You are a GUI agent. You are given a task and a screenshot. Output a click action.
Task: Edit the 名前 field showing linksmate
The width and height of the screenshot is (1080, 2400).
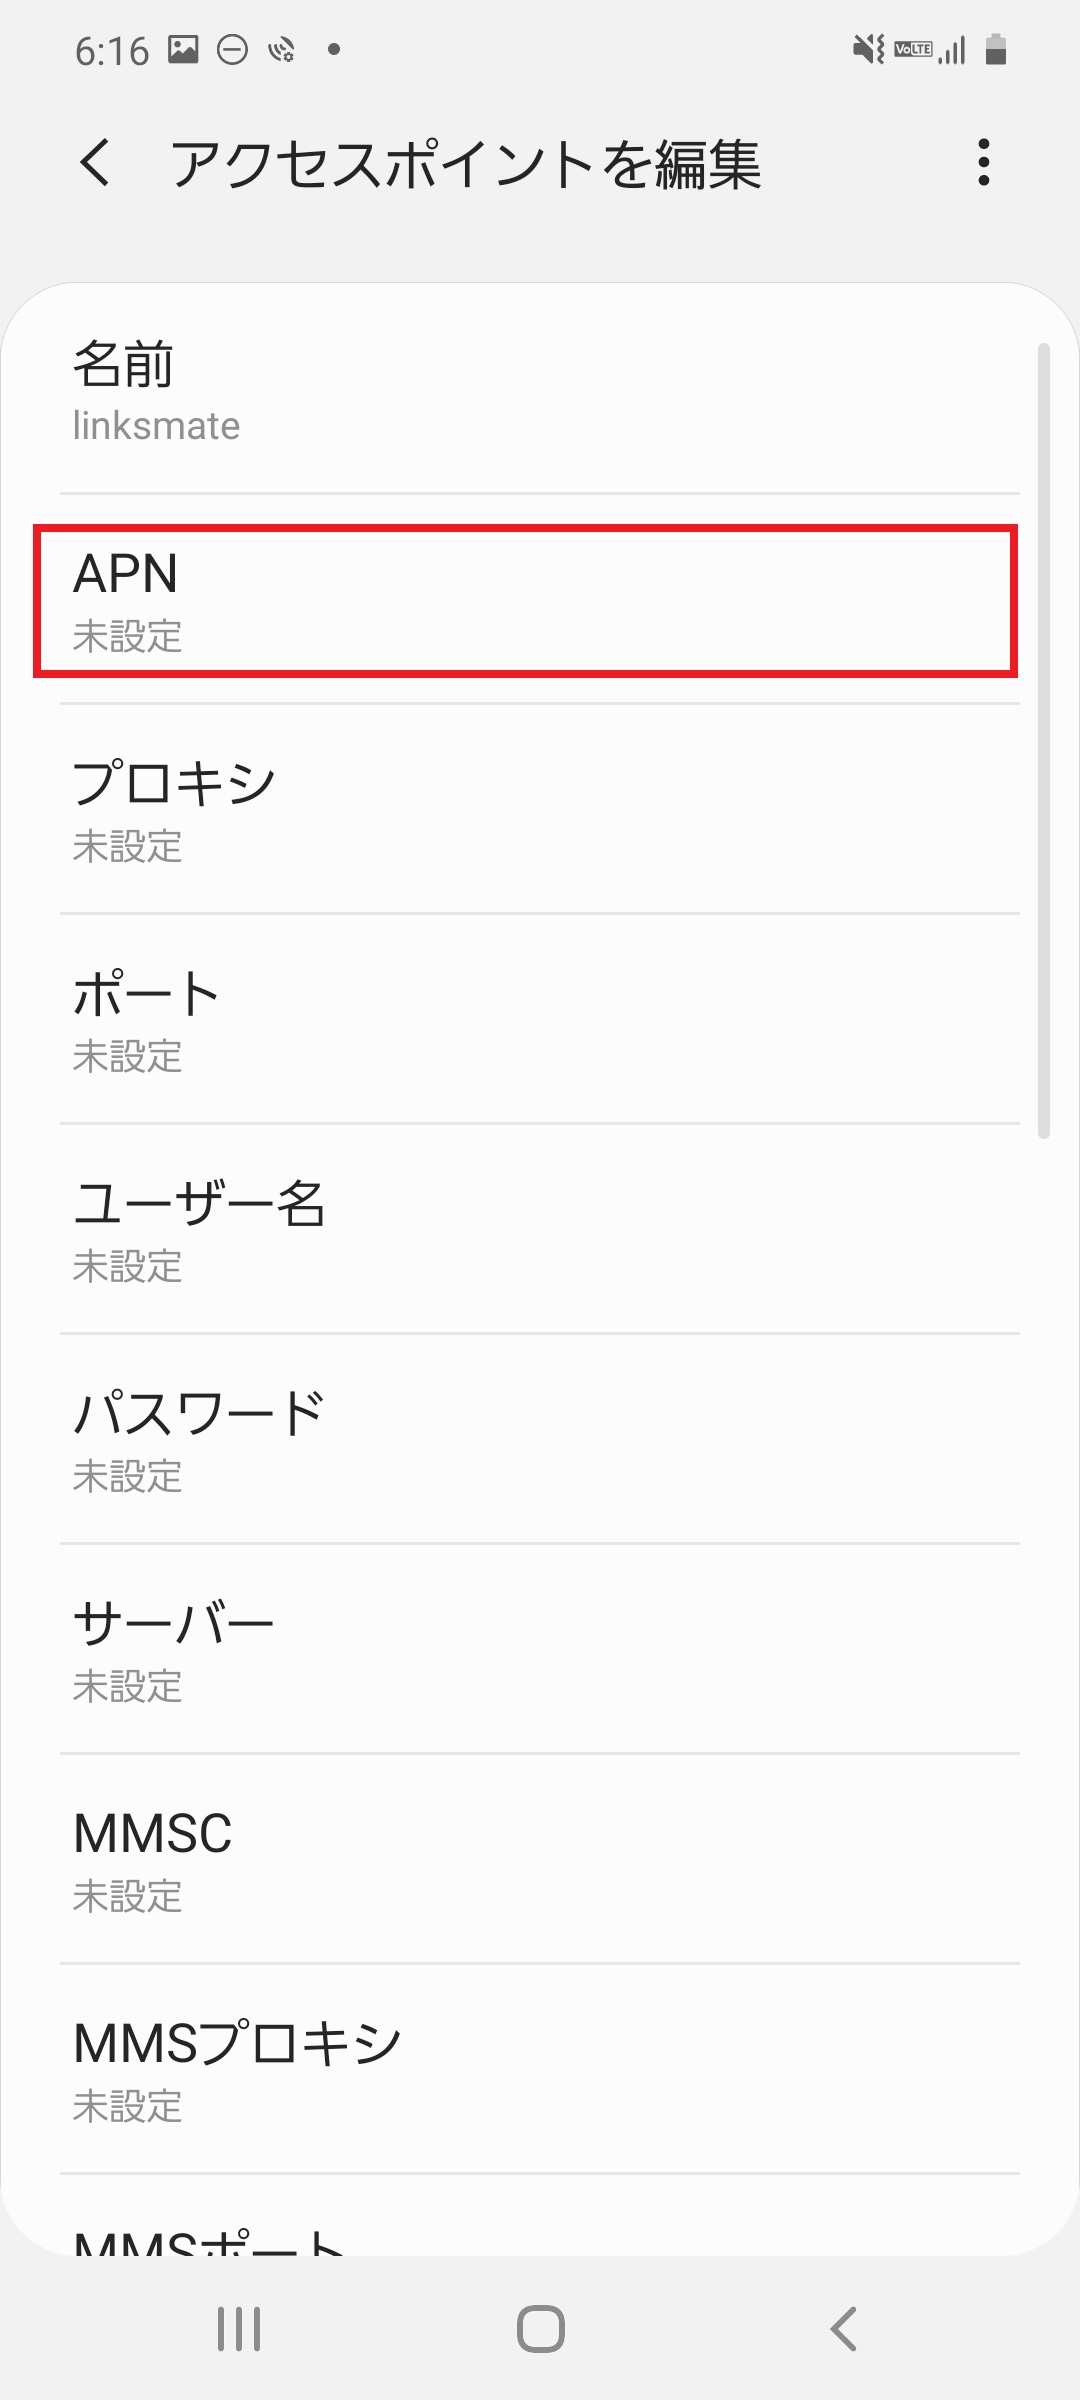pyautogui.click(x=540, y=392)
